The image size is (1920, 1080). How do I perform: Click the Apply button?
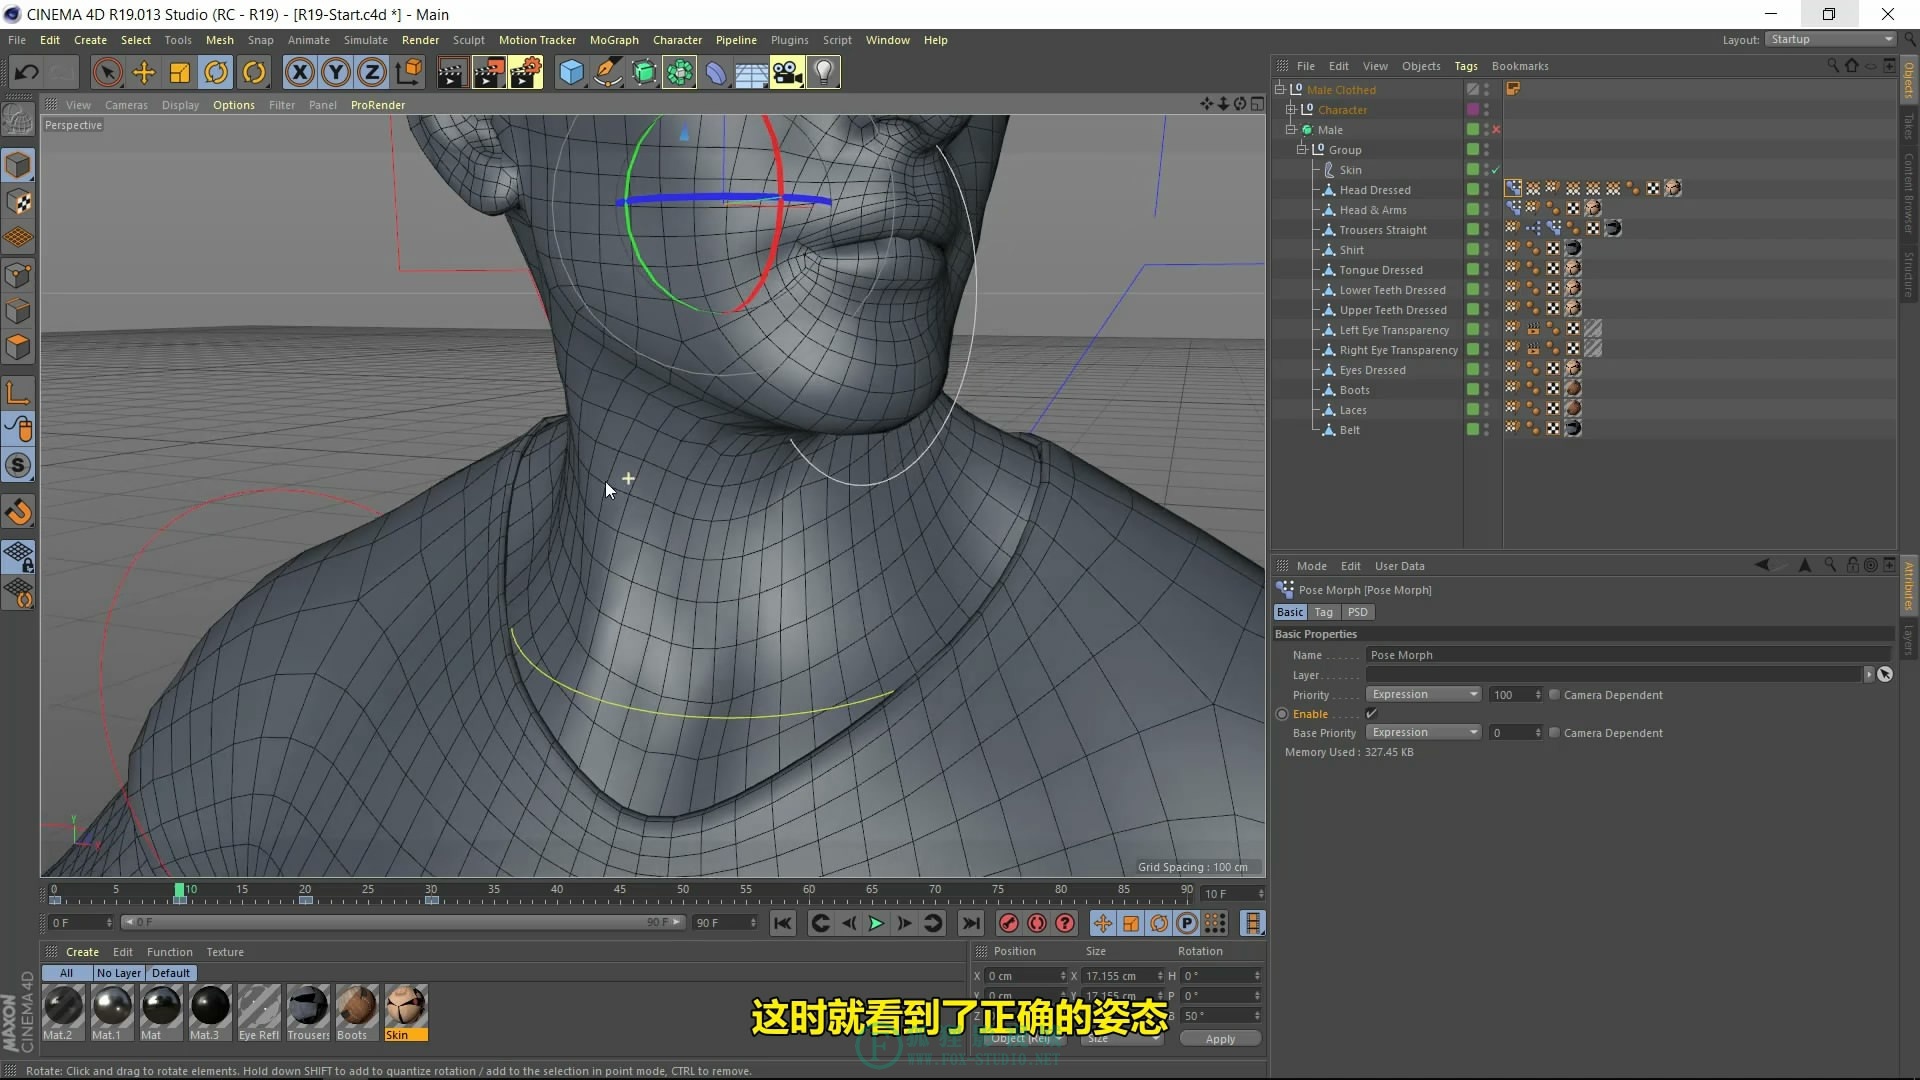click(x=1220, y=1039)
